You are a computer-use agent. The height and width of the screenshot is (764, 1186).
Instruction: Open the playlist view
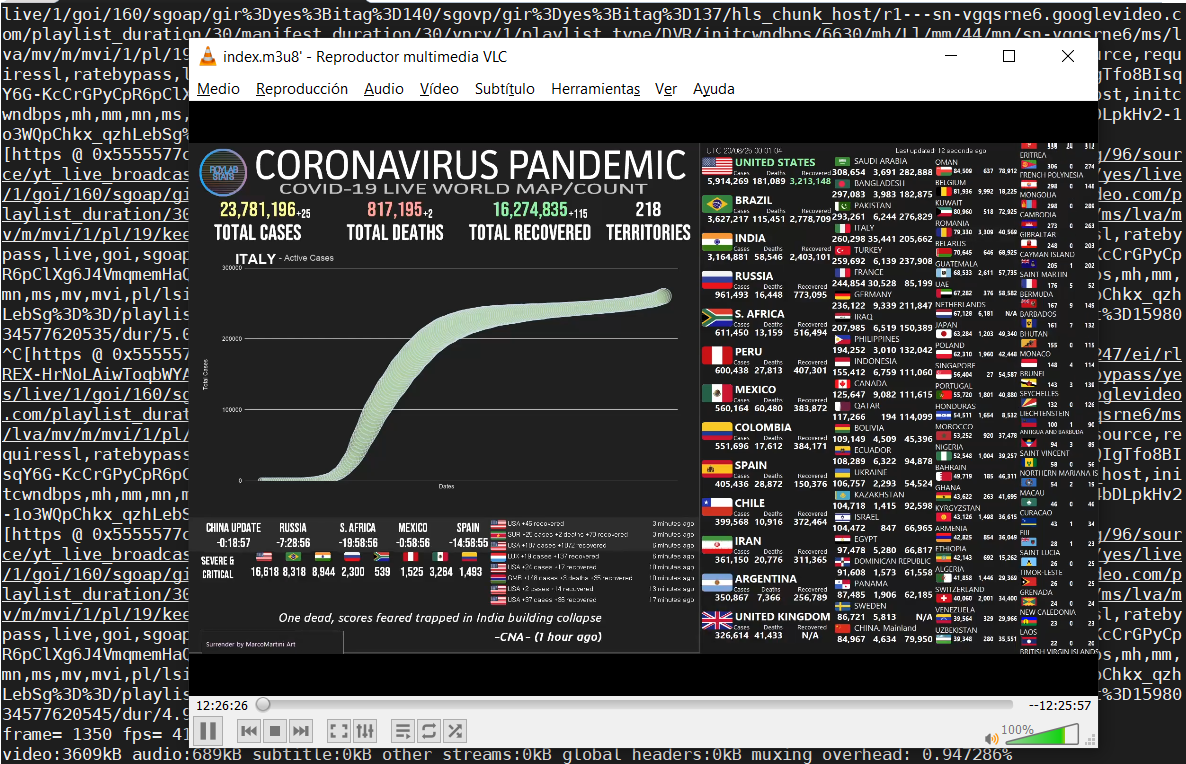tap(403, 731)
